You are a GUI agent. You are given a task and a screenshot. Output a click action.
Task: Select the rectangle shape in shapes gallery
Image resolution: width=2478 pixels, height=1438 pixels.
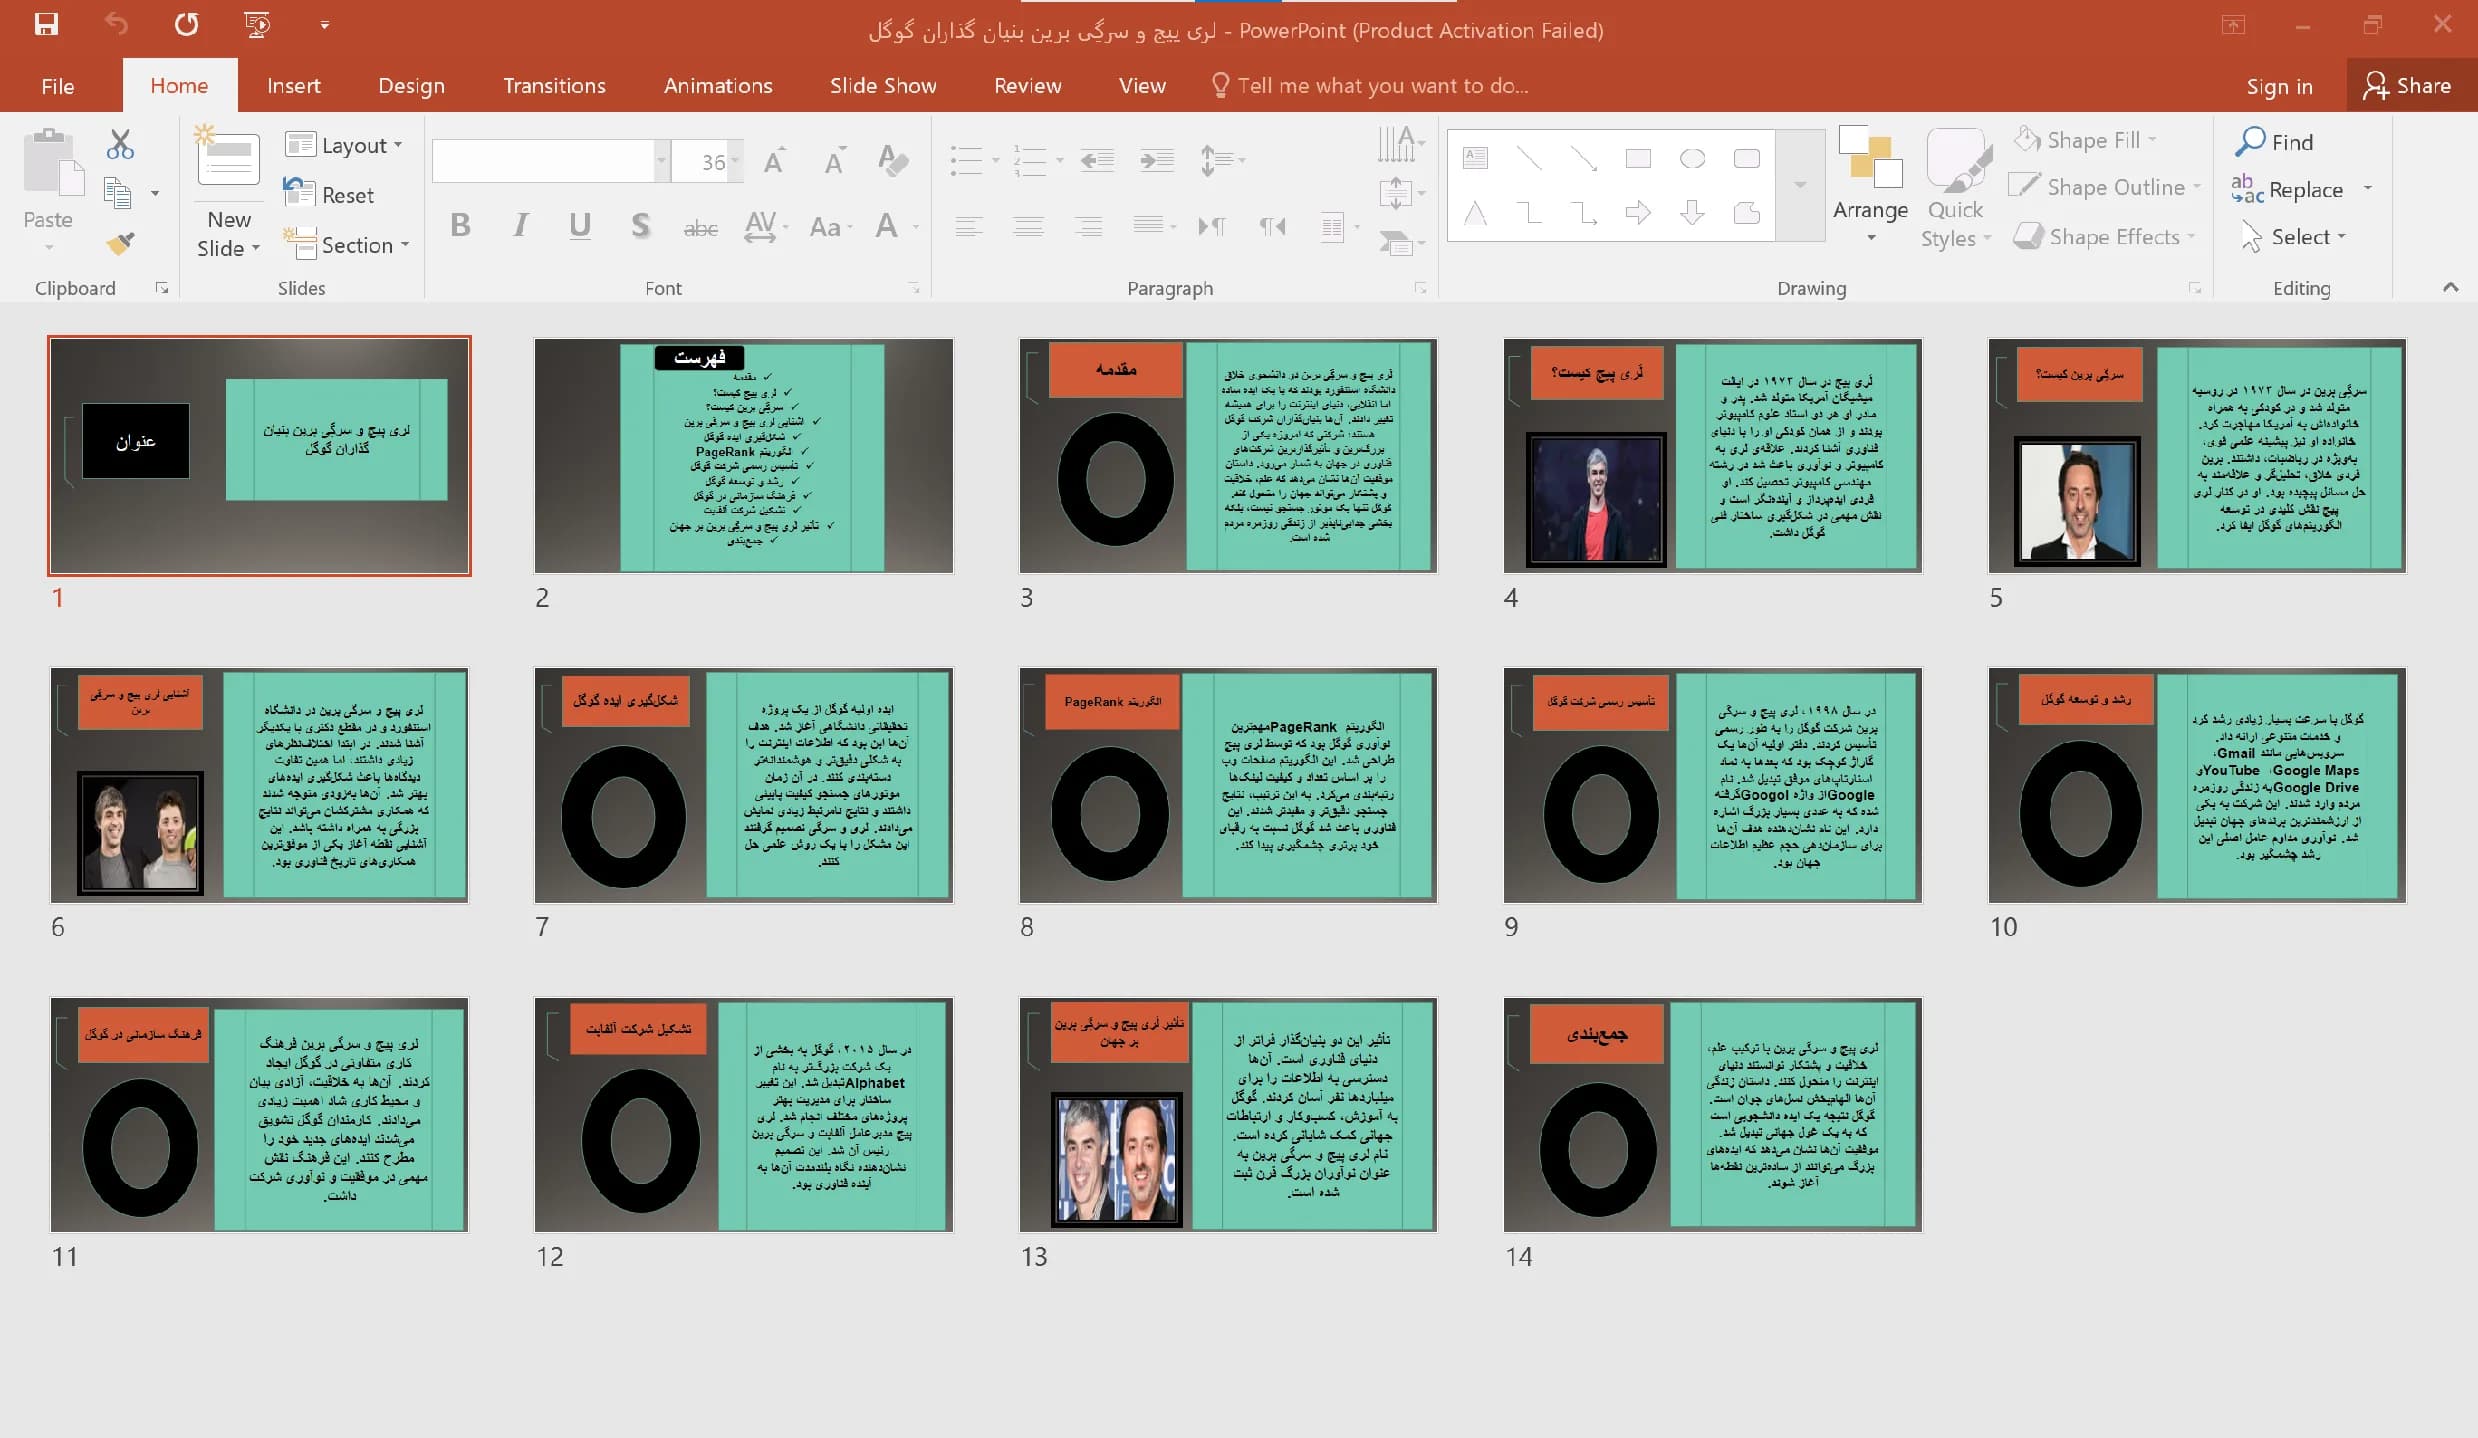pyautogui.click(x=1638, y=158)
